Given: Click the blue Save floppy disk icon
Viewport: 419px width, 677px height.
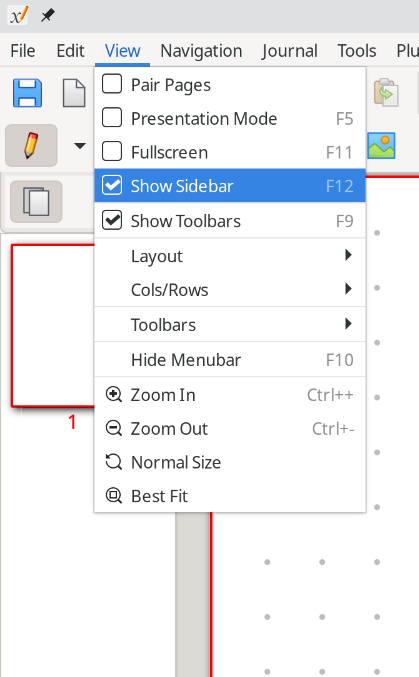Looking at the screenshot, I should tap(28, 93).
